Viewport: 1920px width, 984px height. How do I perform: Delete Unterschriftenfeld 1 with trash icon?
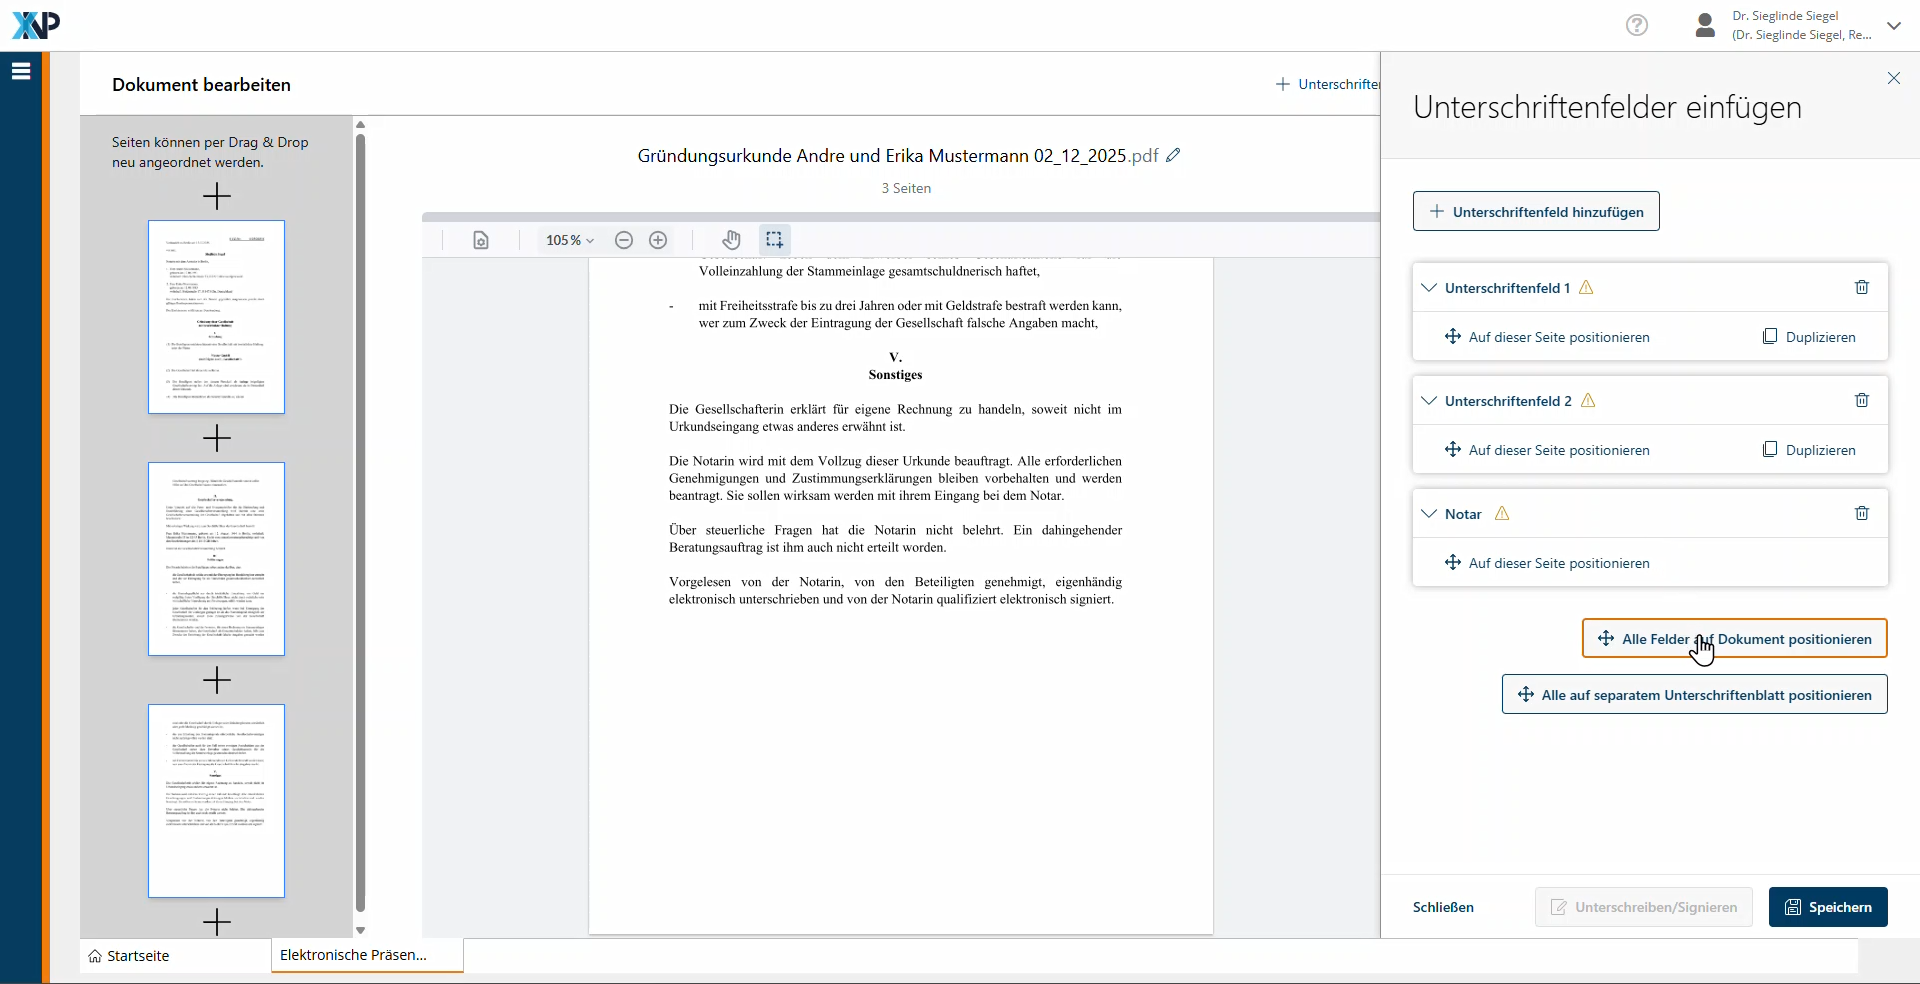tap(1861, 288)
